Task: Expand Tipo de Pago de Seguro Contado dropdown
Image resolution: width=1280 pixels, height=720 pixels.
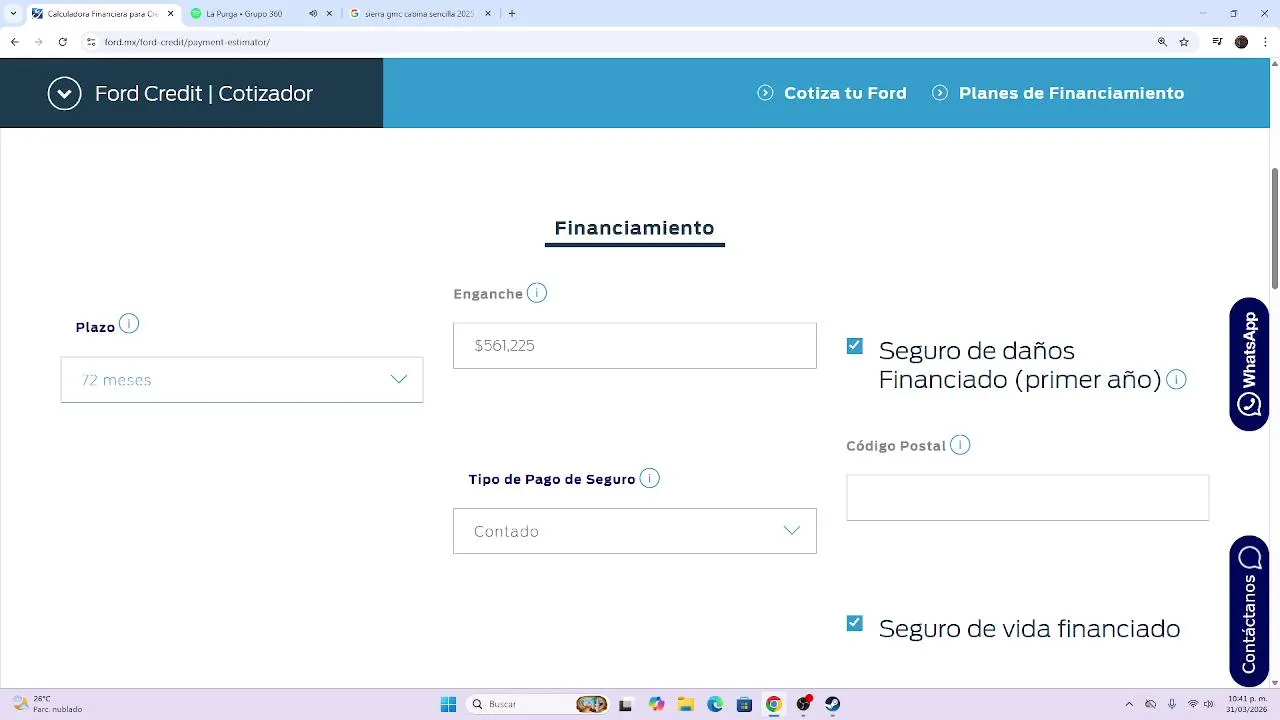Action: 635,531
